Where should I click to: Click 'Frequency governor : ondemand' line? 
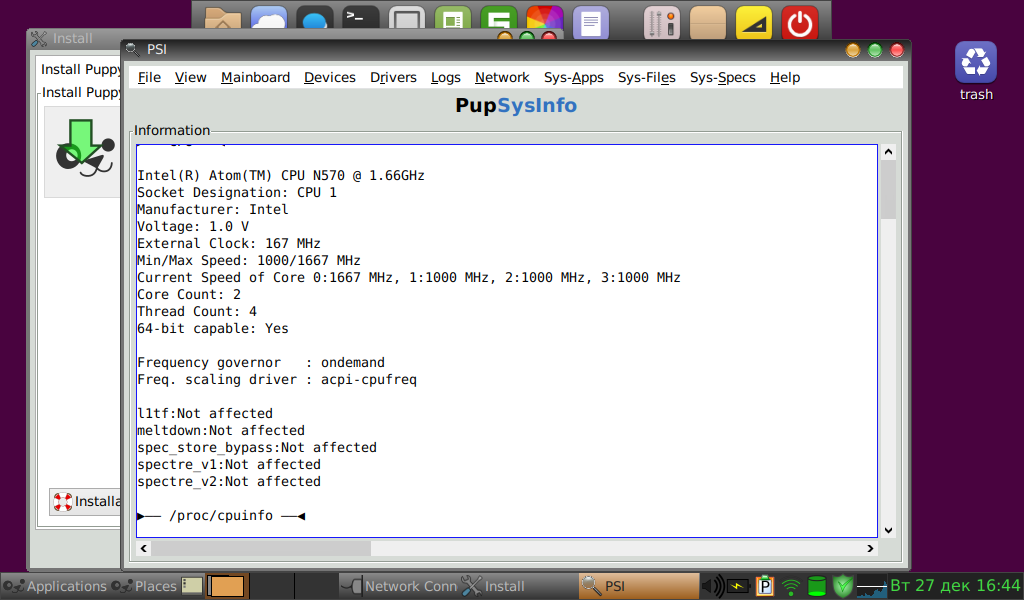261,362
